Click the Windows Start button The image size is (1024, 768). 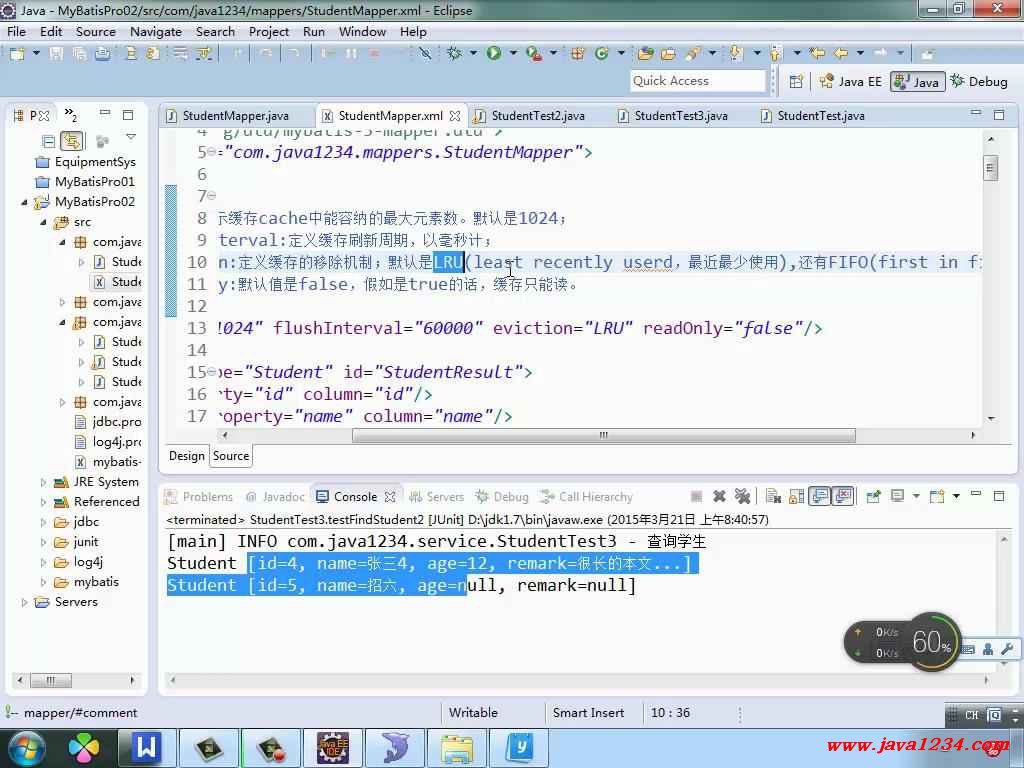coord(25,748)
